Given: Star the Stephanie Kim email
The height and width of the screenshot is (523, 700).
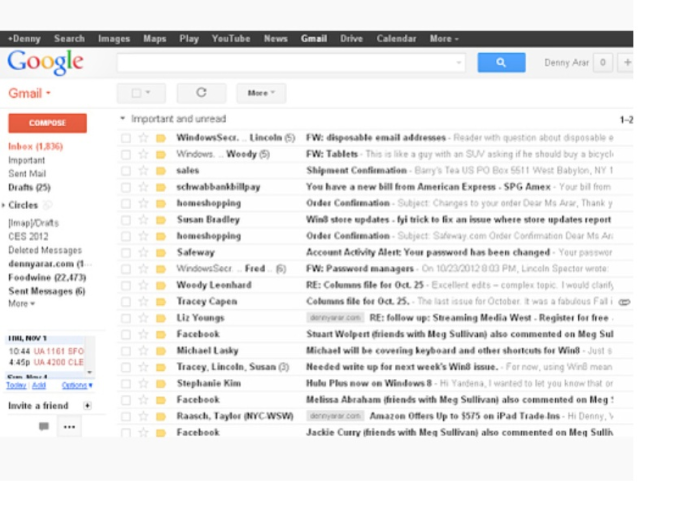Looking at the screenshot, I should 143,384.
